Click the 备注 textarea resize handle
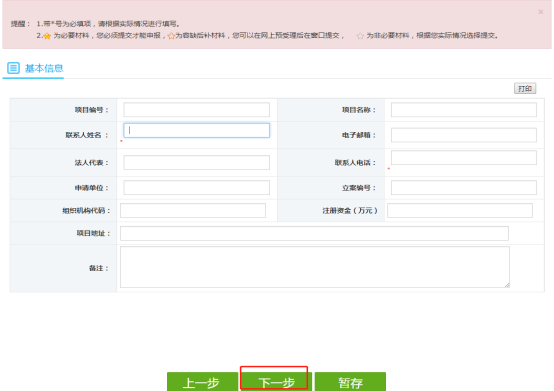 click(507, 285)
